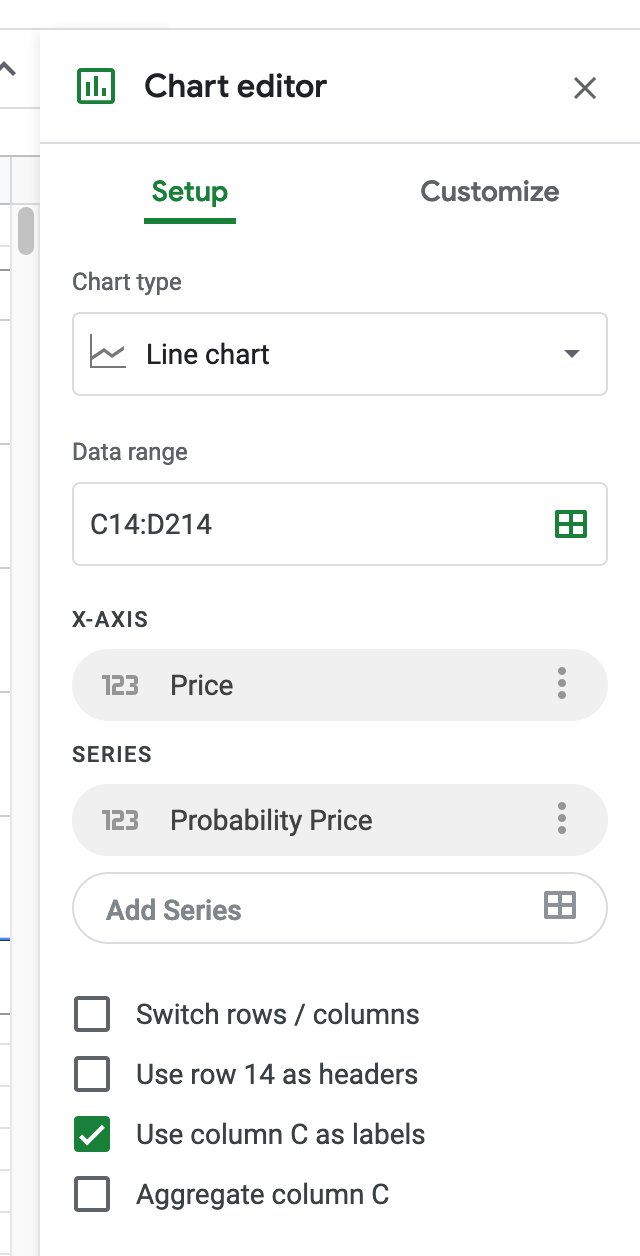The height and width of the screenshot is (1256, 640).
Task: Close the Chart editor panel
Action: tap(585, 88)
